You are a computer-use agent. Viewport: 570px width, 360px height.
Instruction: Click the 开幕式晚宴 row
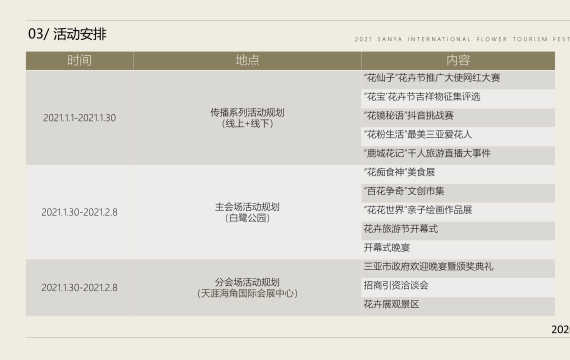[458, 250]
